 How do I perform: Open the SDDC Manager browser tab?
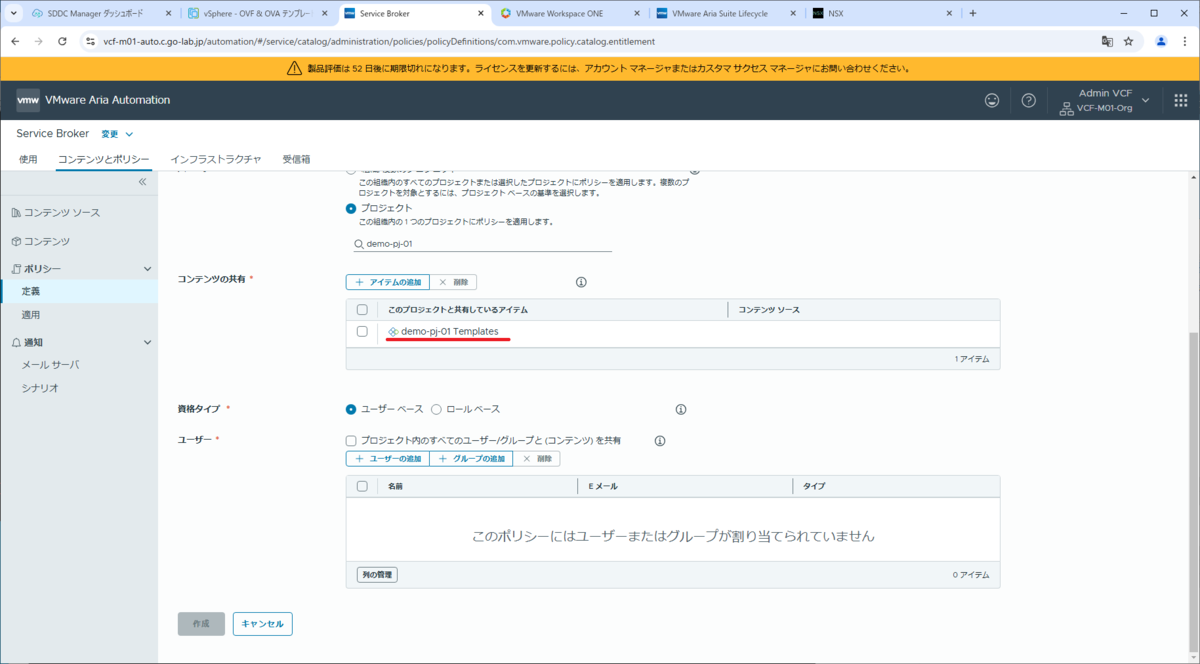click(100, 14)
